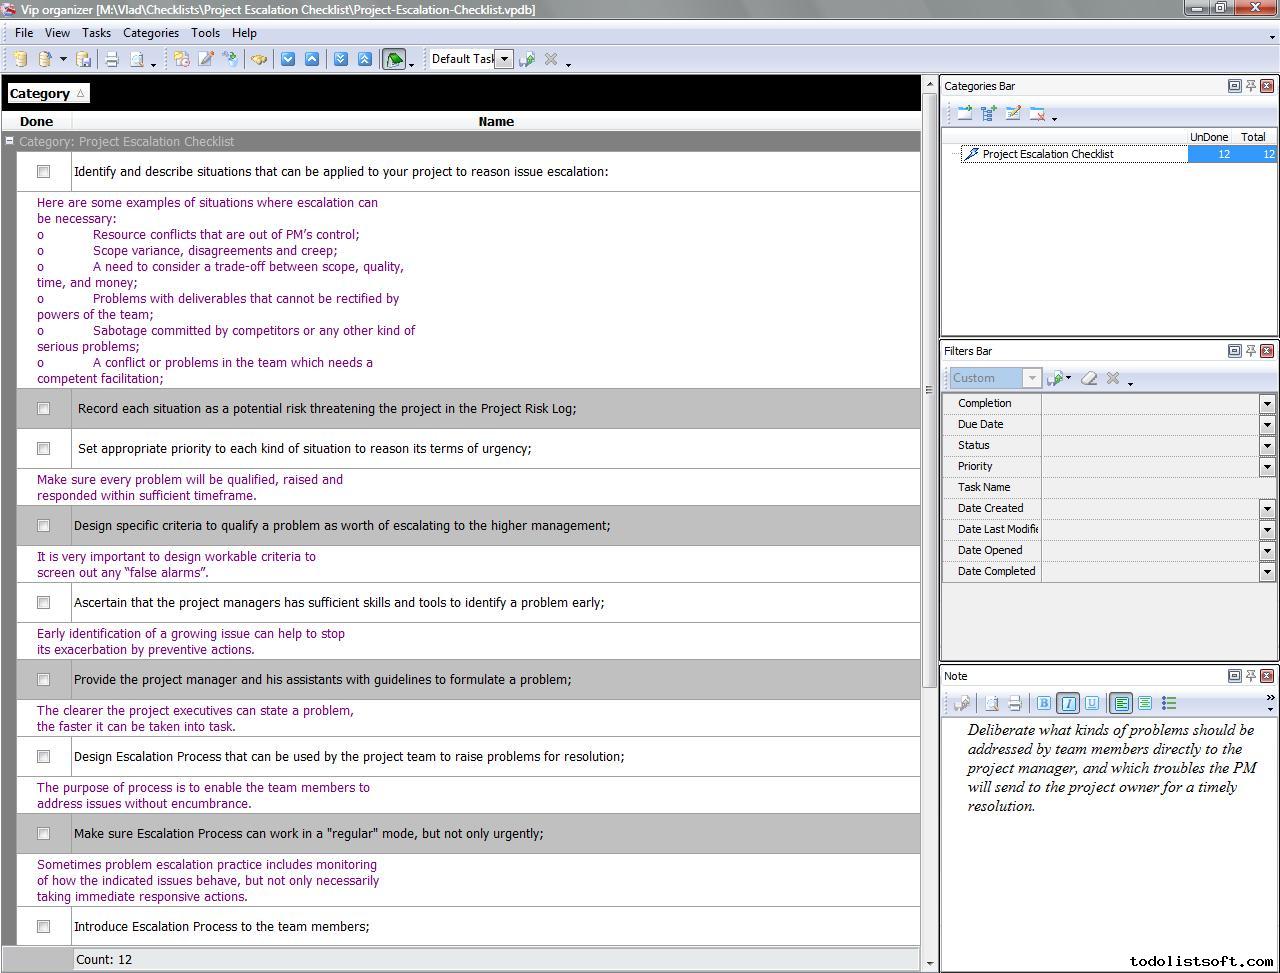Click the add category tree icon
The height and width of the screenshot is (973, 1280).
(x=988, y=114)
